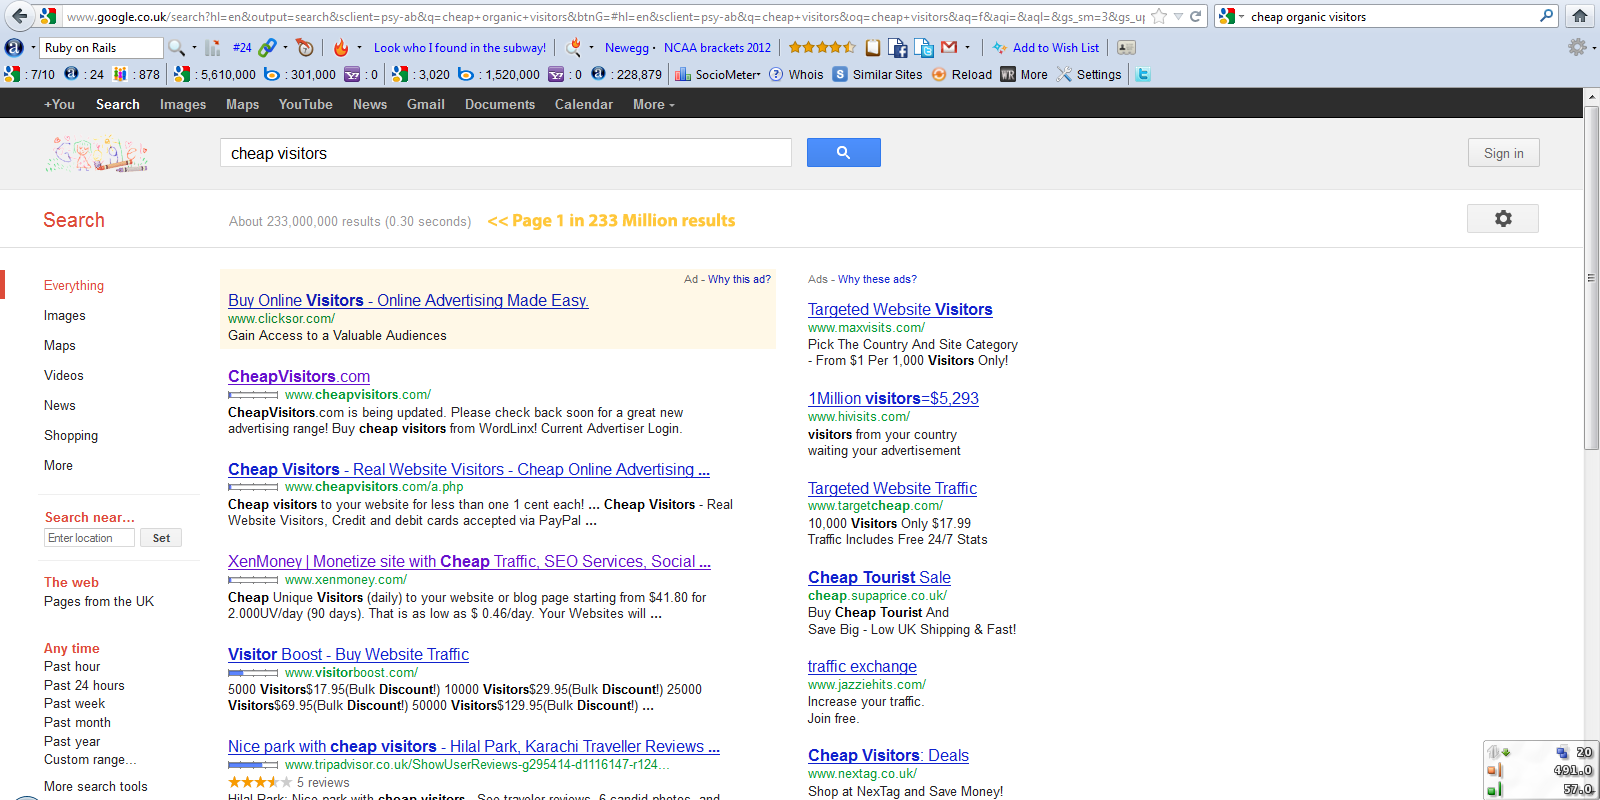Open the Facebook share toolbar icon
The height and width of the screenshot is (800, 1600).
898,47
